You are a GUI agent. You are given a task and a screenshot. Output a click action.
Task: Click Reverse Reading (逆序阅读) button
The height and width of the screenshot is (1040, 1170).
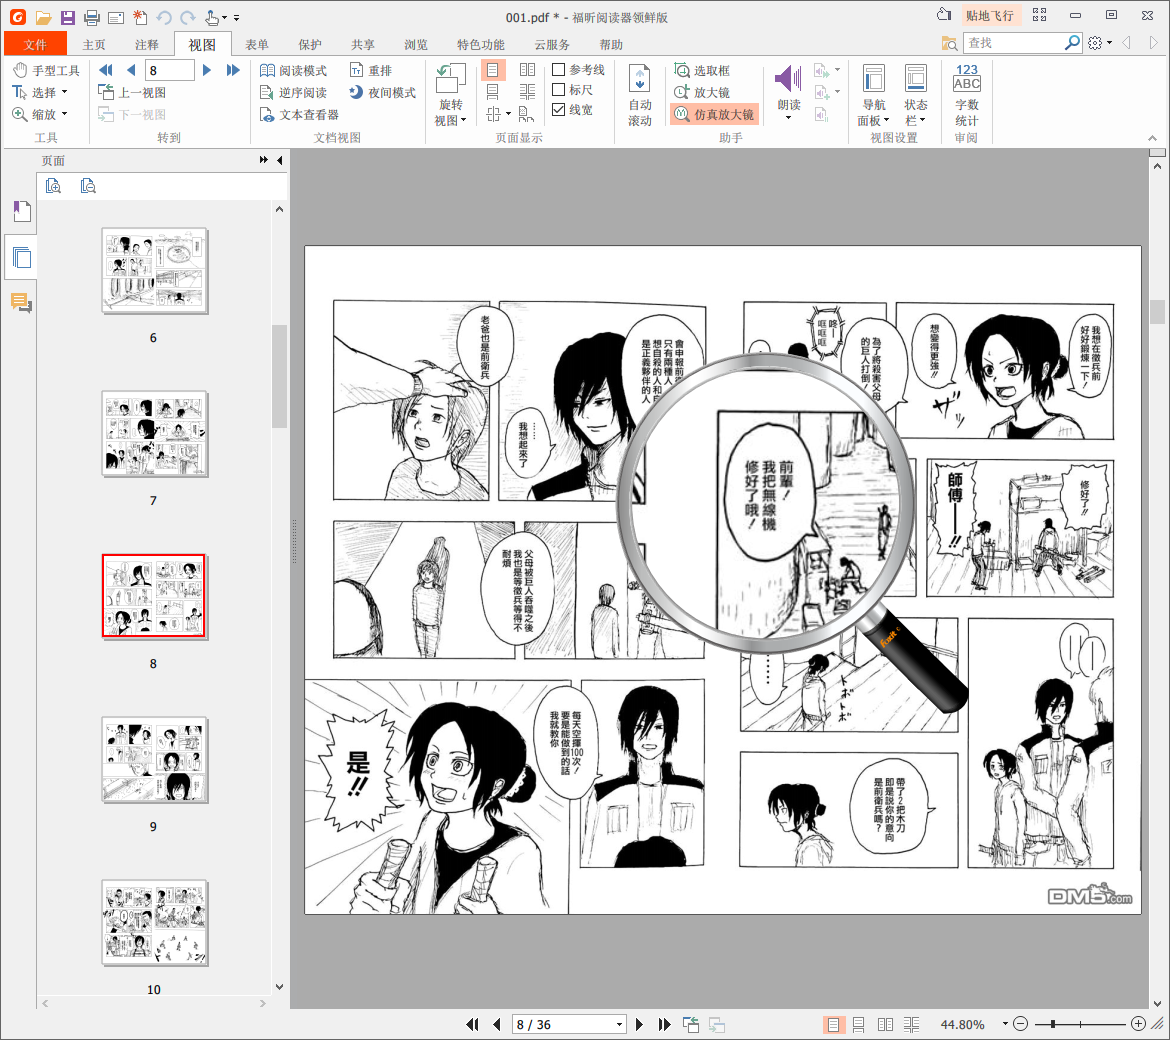click(293, 93)
